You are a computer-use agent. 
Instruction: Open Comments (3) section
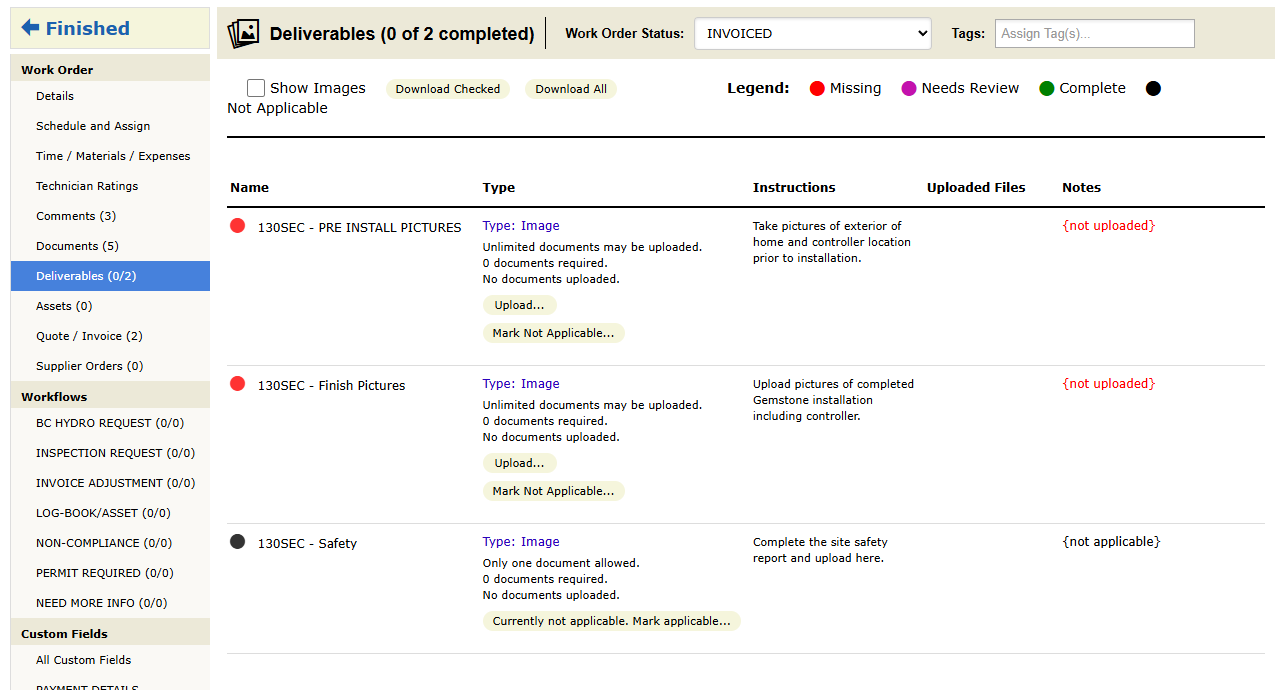tap(110, 216)
